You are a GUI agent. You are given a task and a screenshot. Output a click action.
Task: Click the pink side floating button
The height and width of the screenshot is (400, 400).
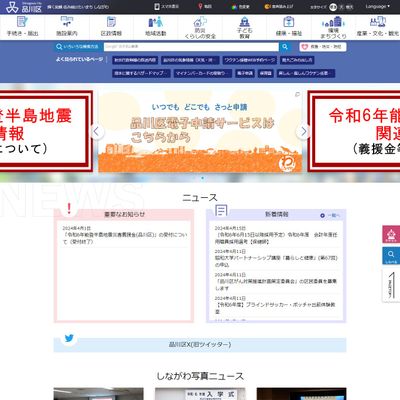pyautogui.click(x=391, y=234)
